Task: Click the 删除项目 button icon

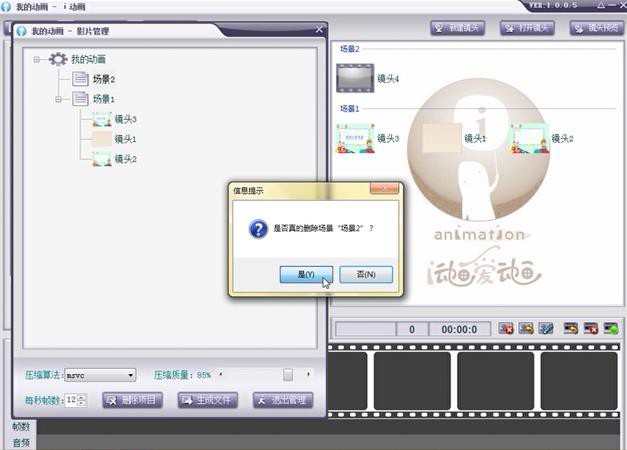Action: (113, 400)
